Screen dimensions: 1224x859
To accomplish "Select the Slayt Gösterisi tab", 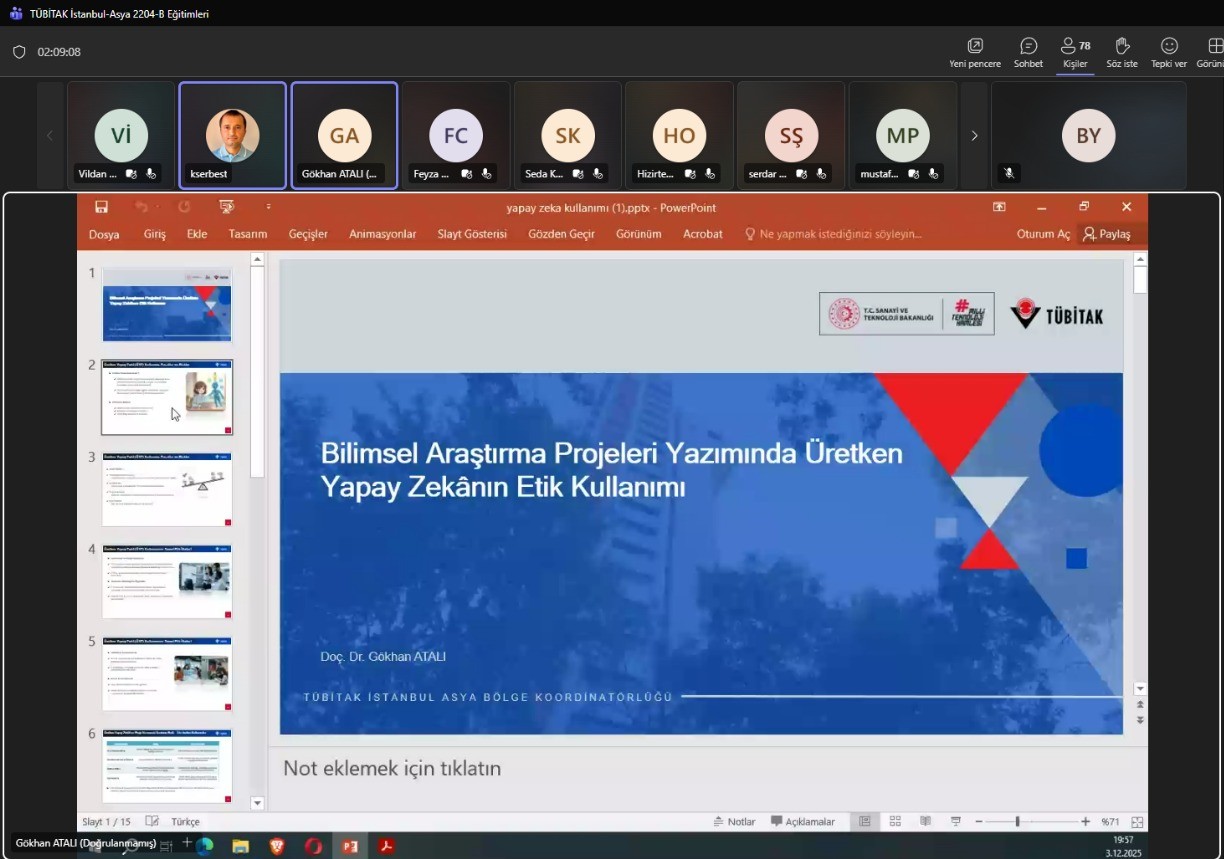I will pyautogui.click(x=472, y=234).
